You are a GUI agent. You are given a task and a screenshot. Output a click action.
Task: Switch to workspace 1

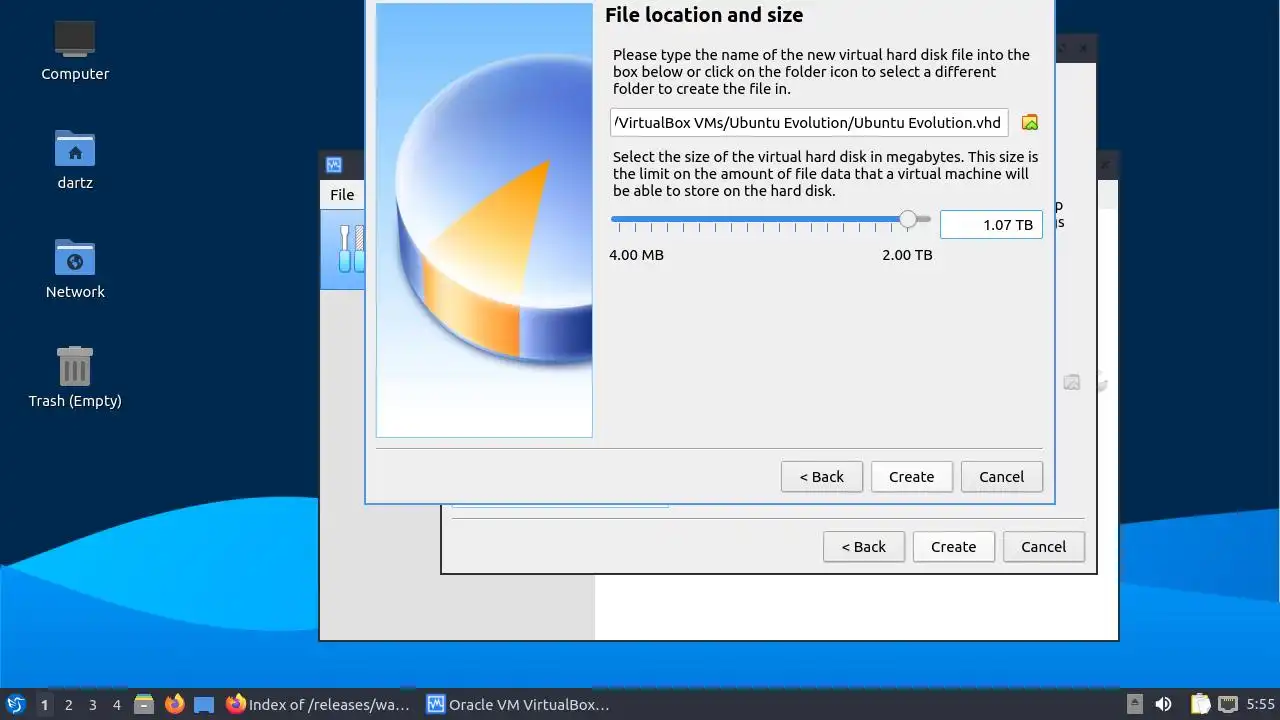coord(44,705)
